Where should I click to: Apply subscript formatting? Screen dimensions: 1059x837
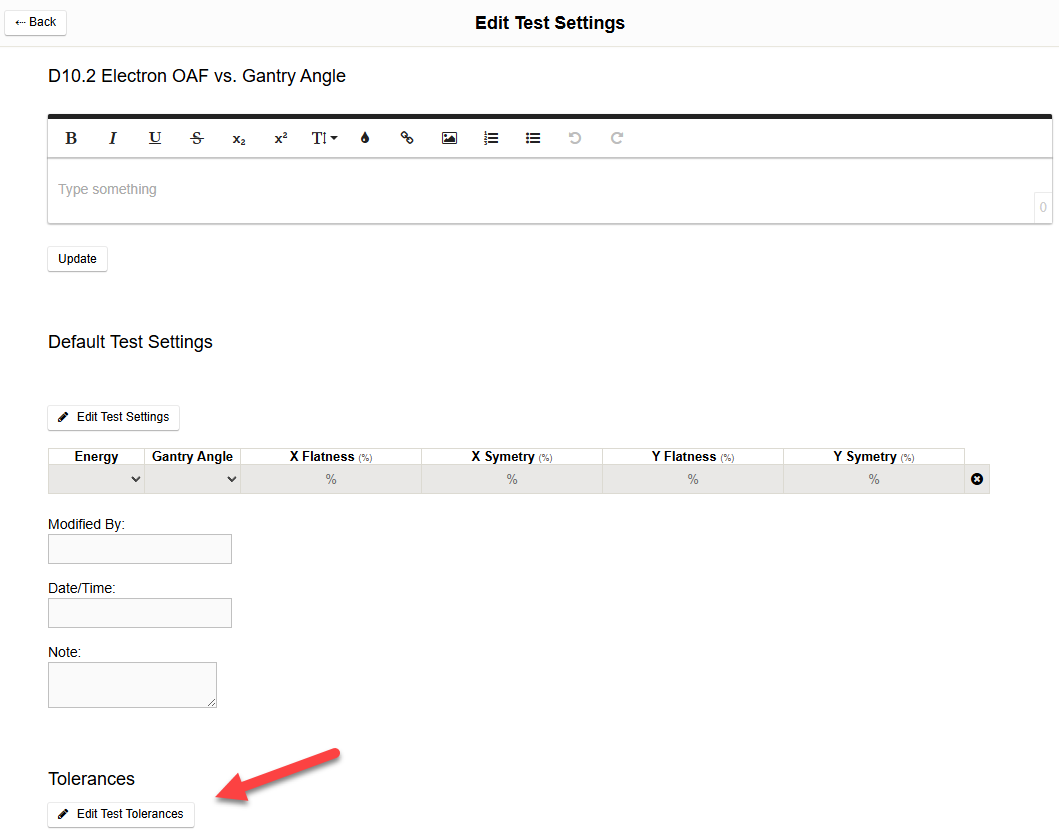pyautogui.click(x=239, y=138)
